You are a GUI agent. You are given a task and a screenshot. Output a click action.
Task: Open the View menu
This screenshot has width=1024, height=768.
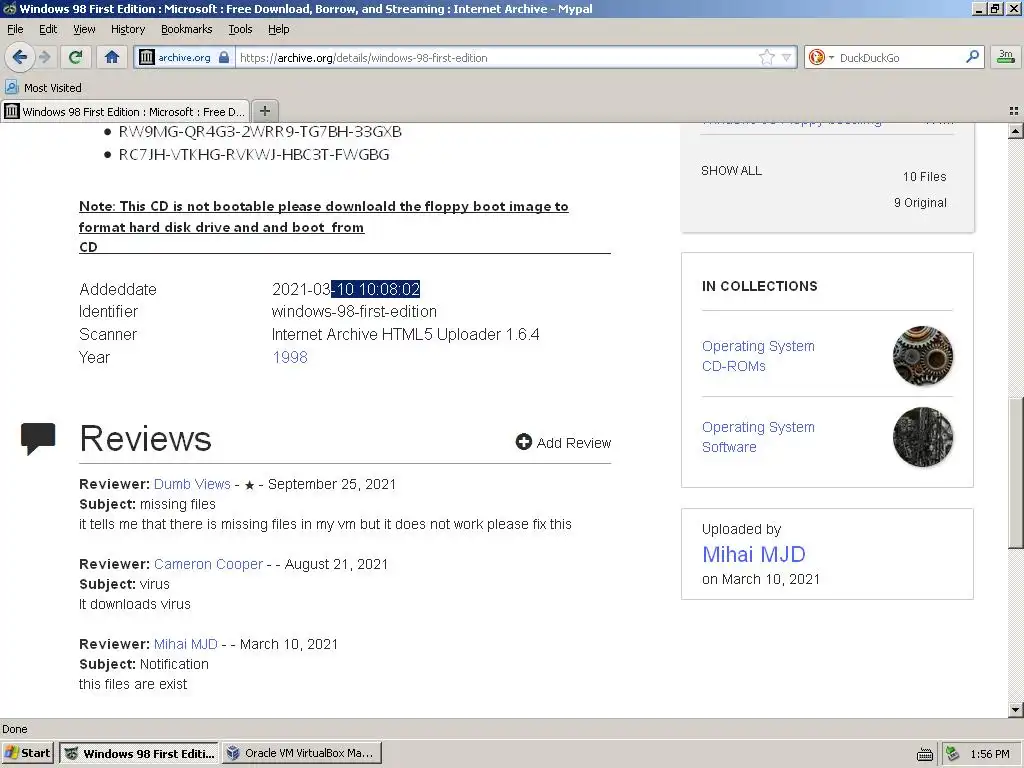point(84,29)
